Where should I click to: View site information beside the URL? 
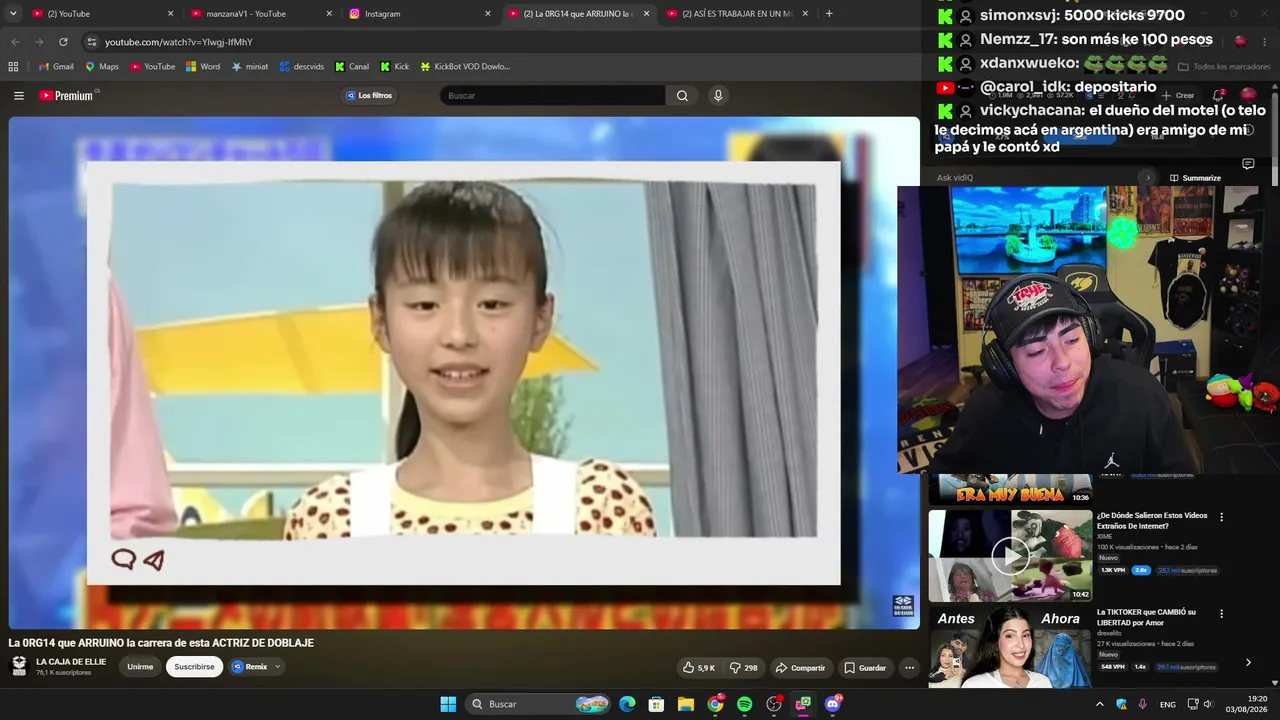(92, 42)
